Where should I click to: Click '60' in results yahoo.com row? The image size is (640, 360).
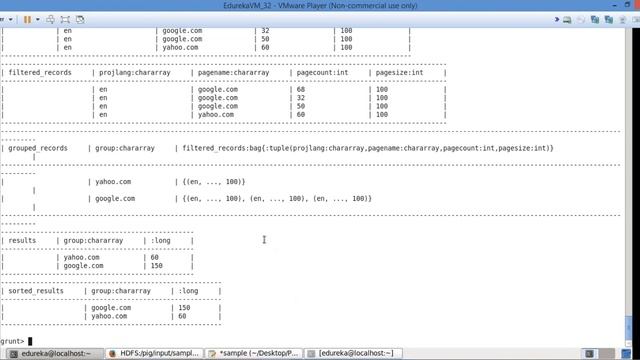pos(154,258)
